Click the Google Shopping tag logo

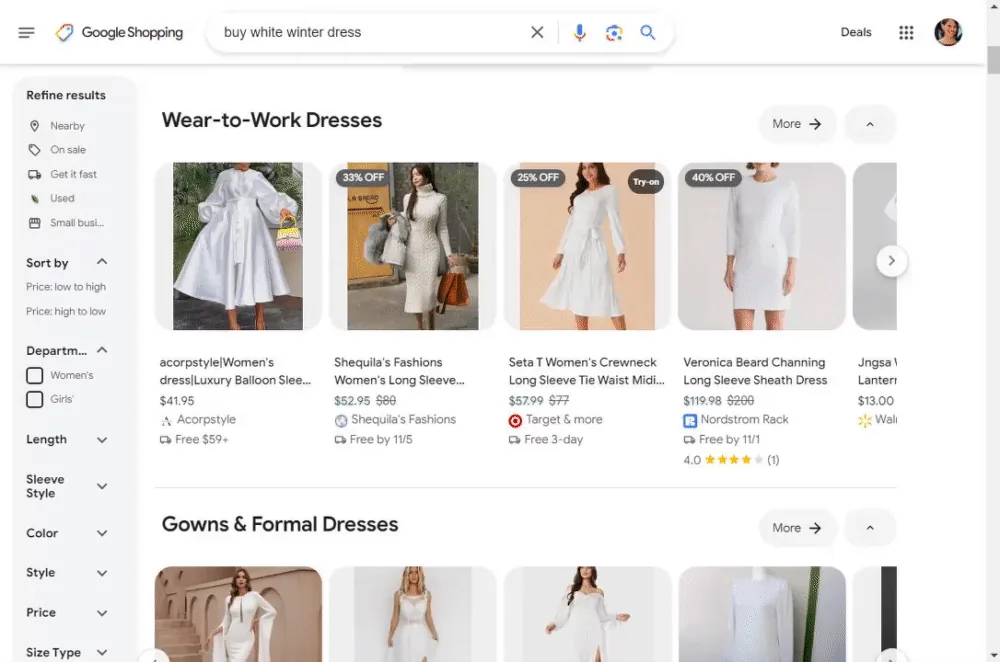coord(64,33)
